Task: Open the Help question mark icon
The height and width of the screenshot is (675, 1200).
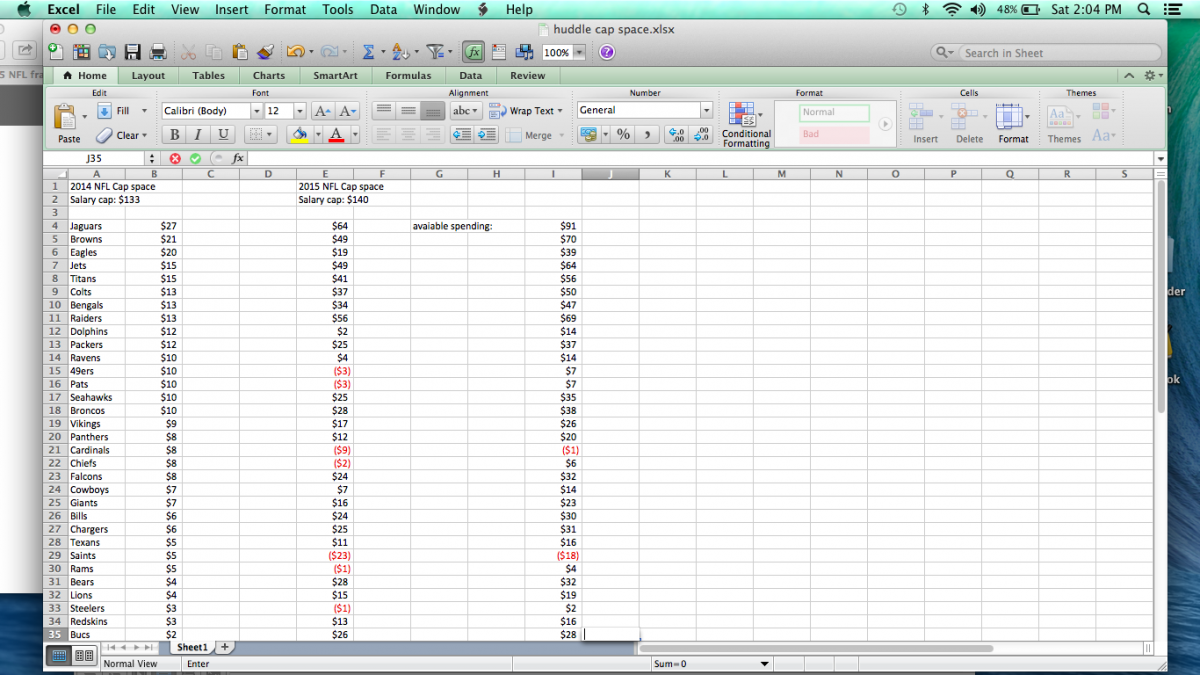Action: [606, 52]
